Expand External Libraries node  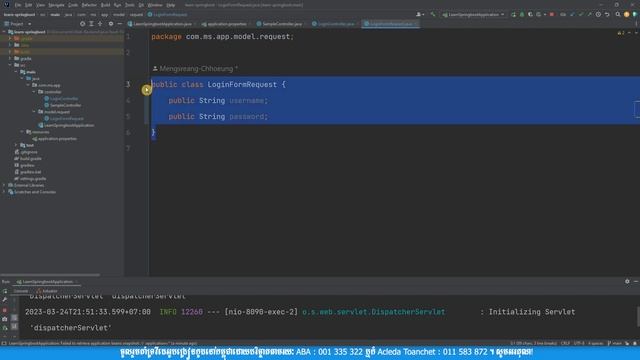pos(4,185)
